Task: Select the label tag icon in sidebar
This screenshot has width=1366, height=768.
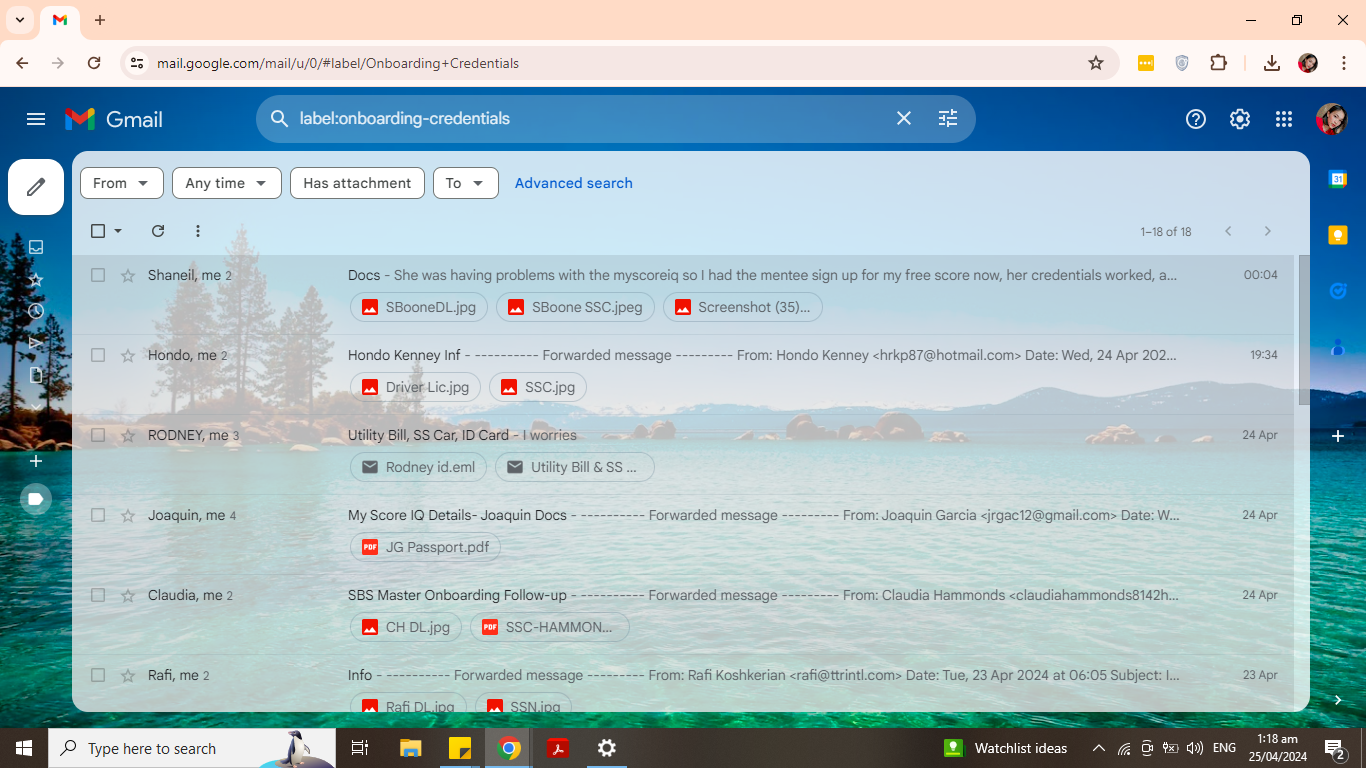Action: coord(36,498)
